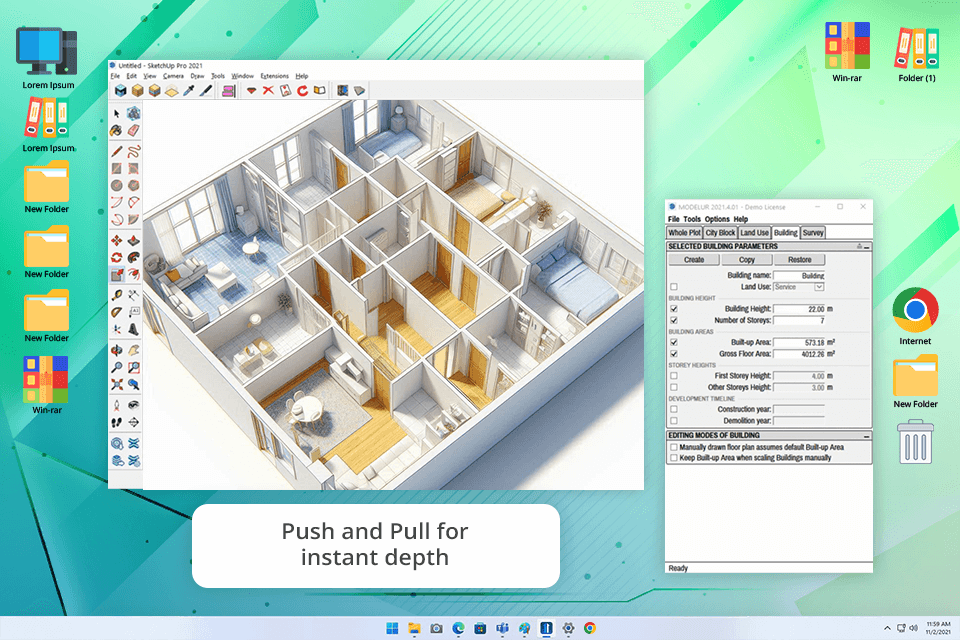Activate the Paint Bucket tool
This screenshot has height=640, width=960.
pos(116,130)
